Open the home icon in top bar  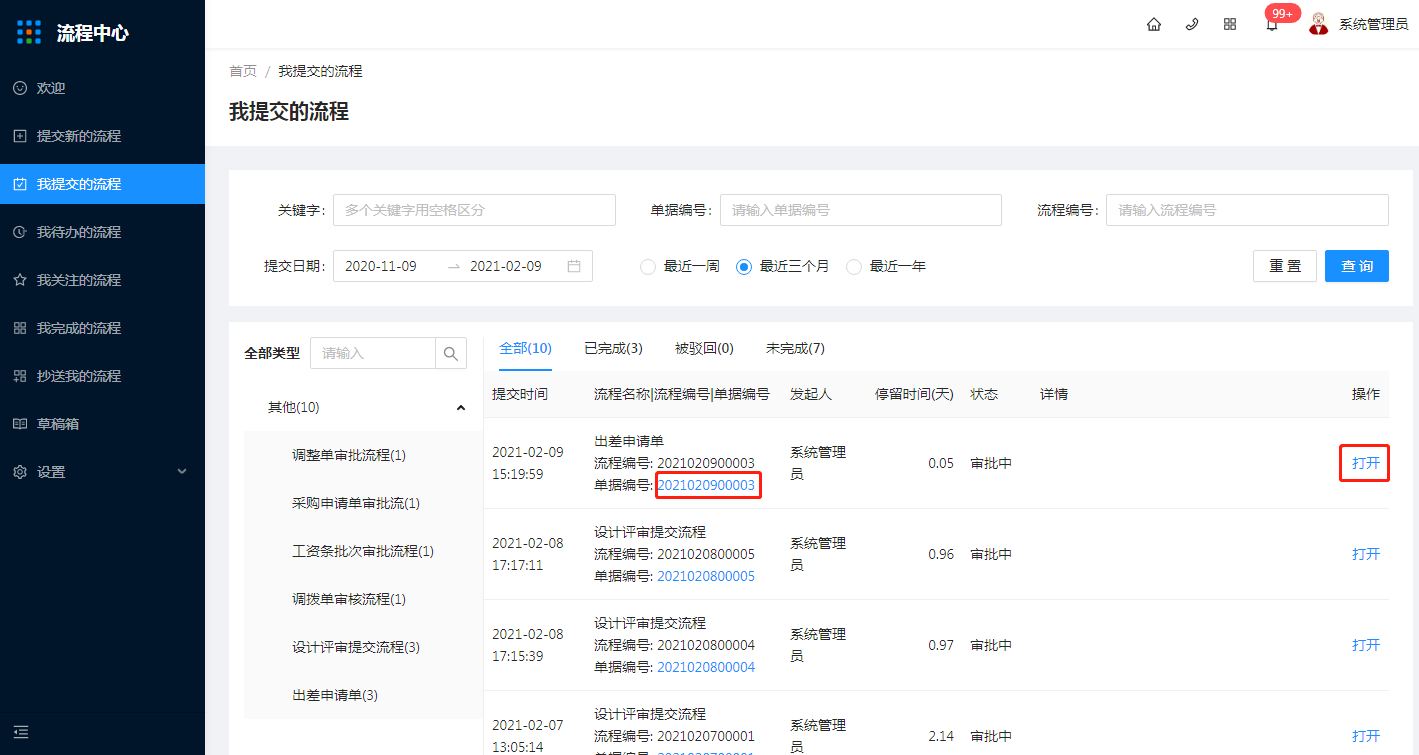click(1154, 24)
